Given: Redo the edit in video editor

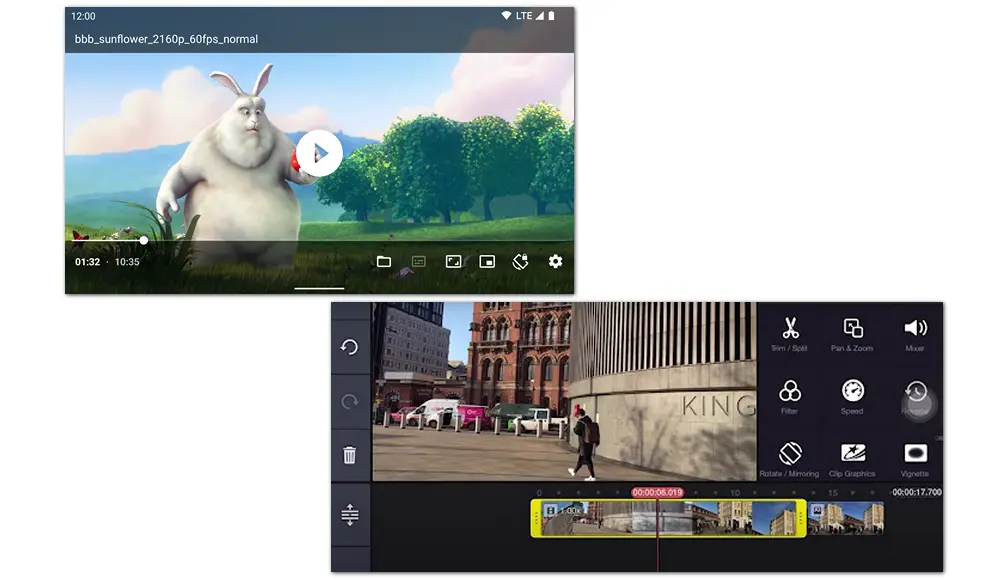Looking at the screenshot, I should (349, 402).
